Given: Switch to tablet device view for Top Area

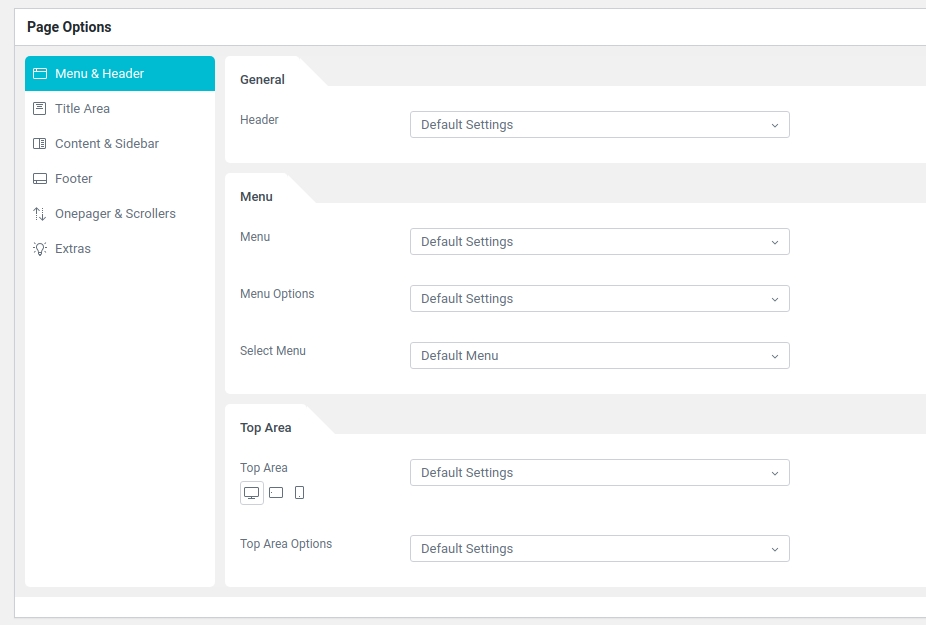Looking at the screenshot, I should [276, 493].
